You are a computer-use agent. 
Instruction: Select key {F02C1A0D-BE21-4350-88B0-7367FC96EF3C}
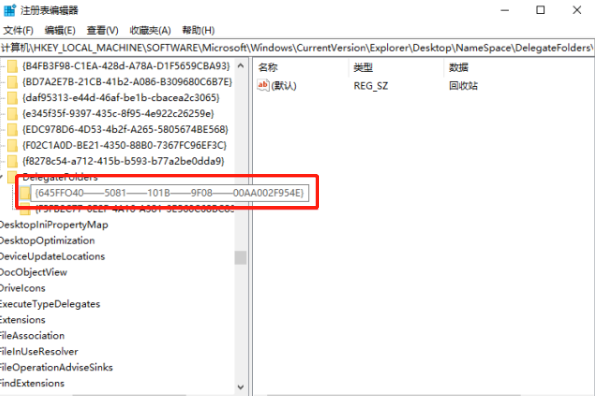coord(124,146)
